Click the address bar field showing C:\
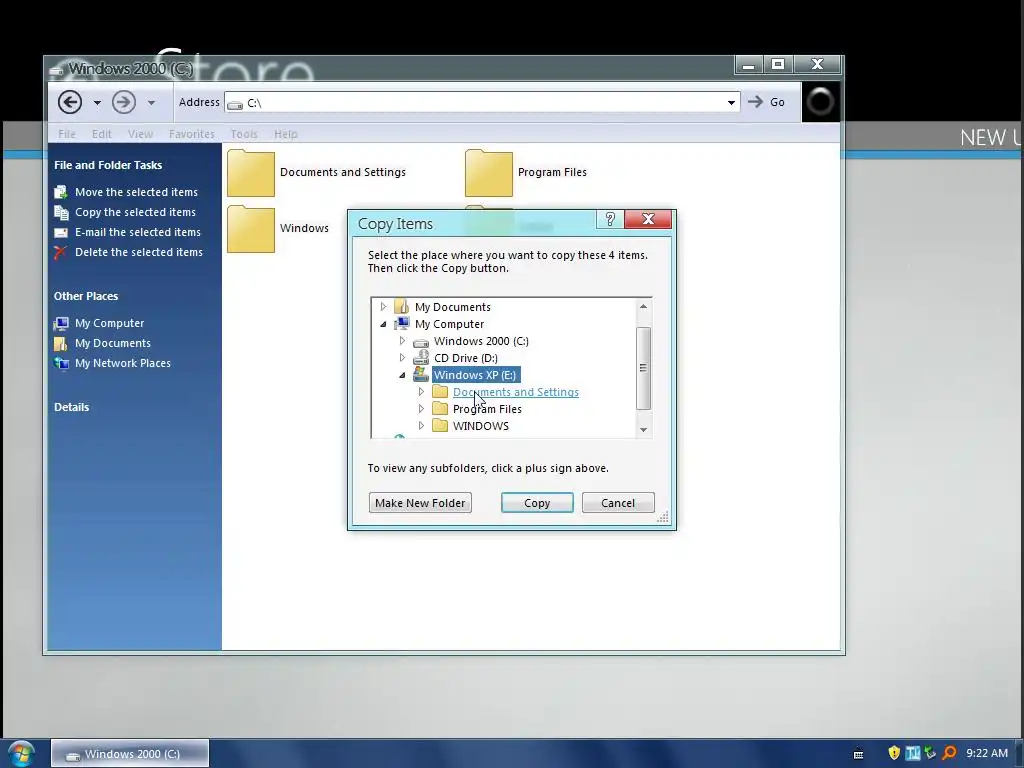1024x768 pixels. point(482,103)
